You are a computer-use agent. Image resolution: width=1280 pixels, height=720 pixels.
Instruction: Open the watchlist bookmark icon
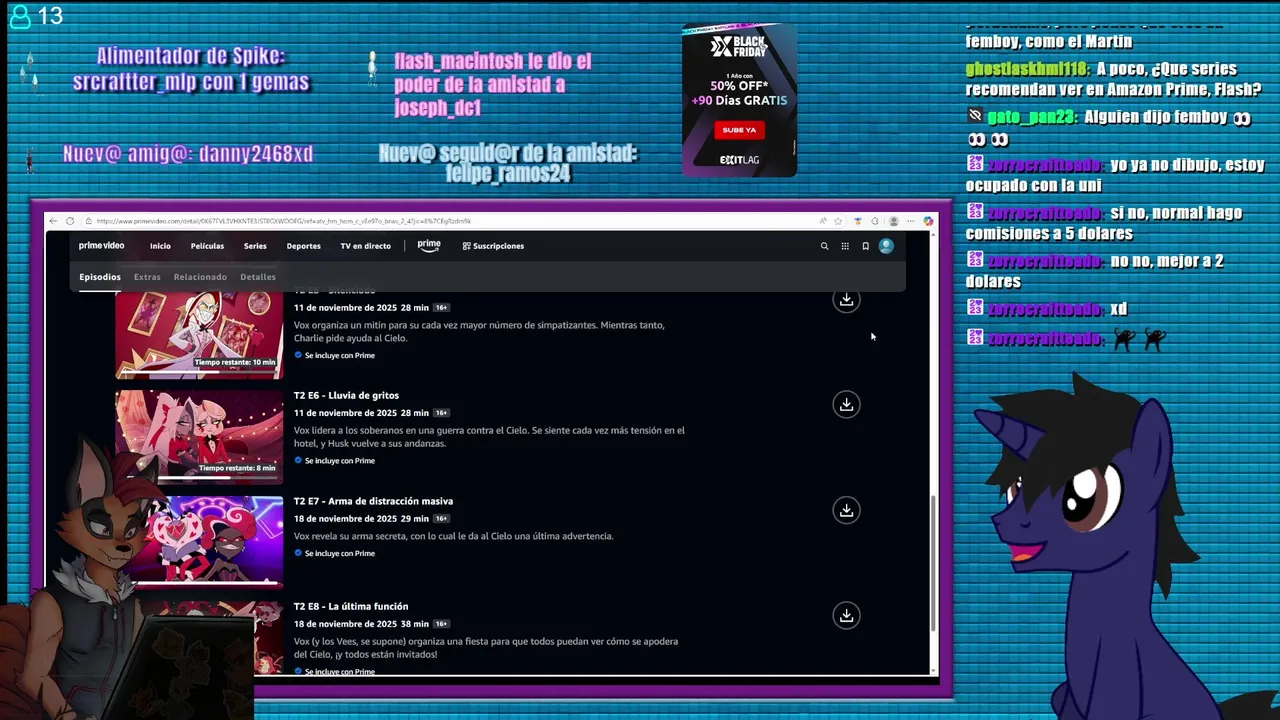coord(865,246)
